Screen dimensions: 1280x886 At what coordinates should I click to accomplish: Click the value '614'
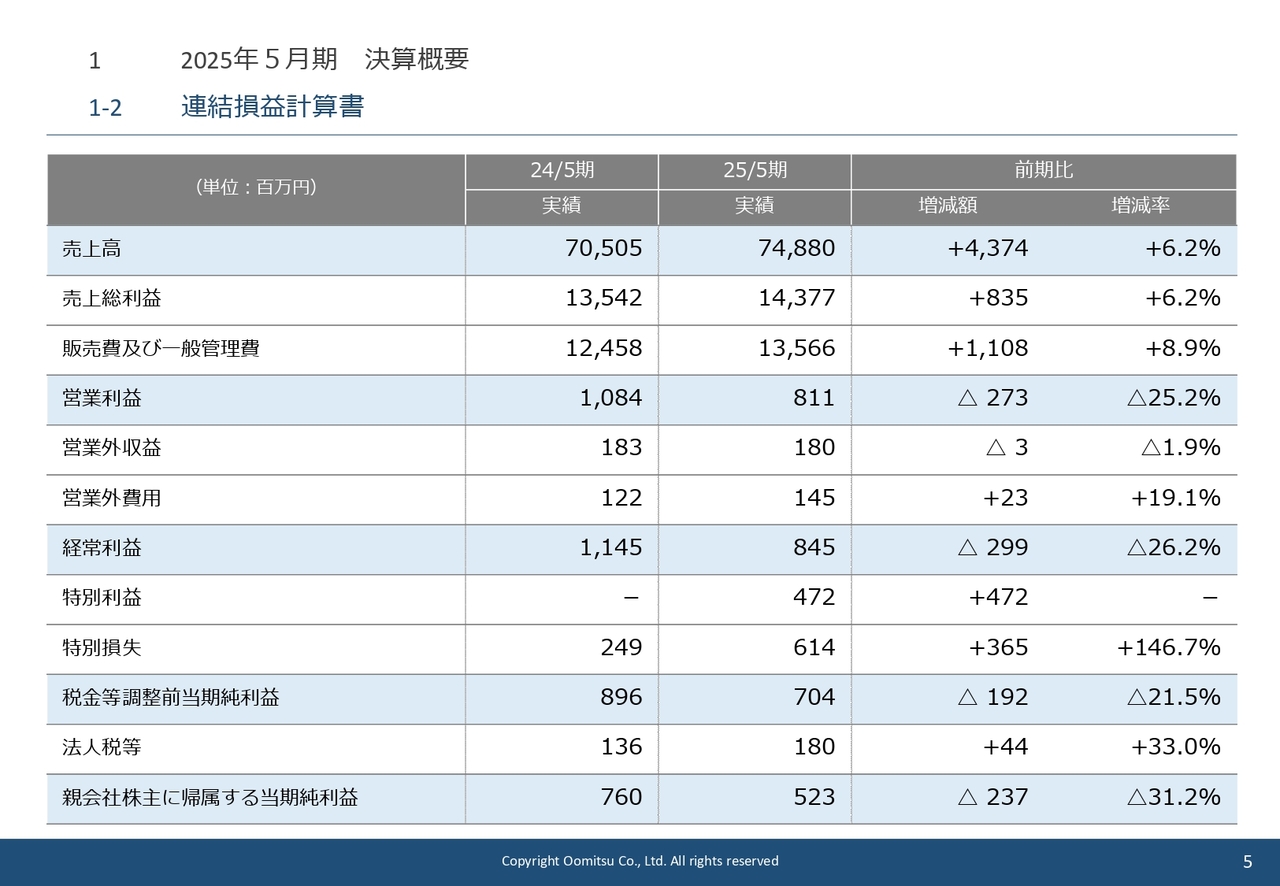(815, 647)
